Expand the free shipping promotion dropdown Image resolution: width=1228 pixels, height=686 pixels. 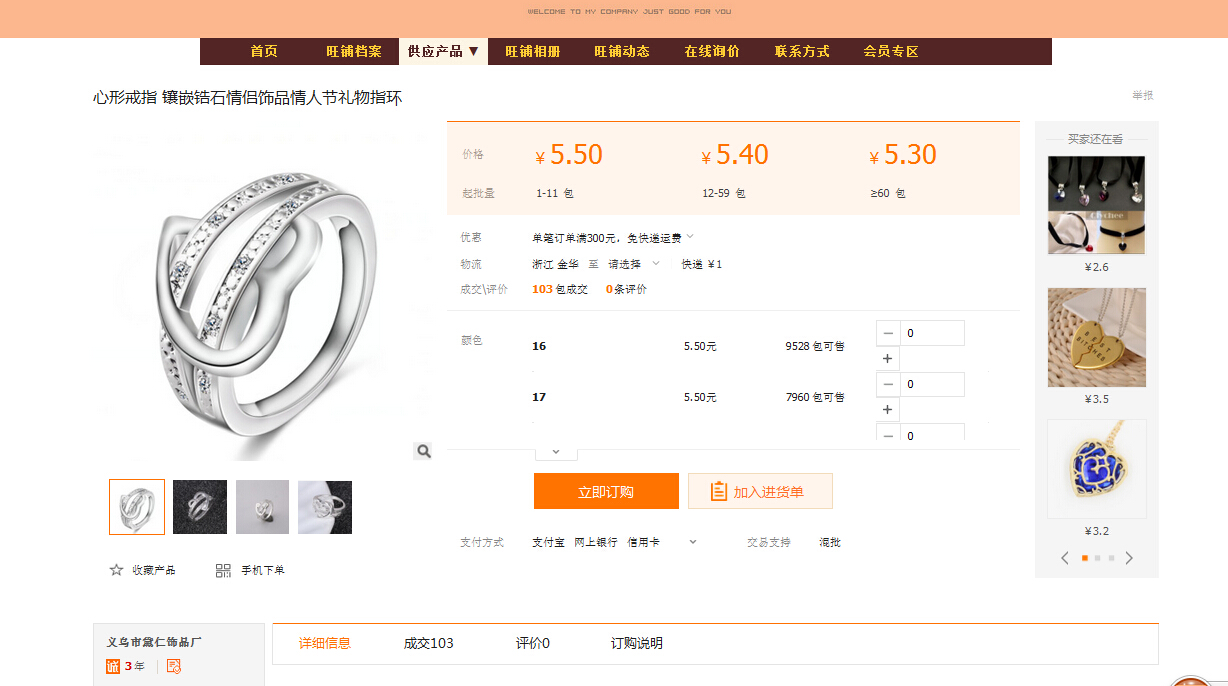pyautogui.click(x=690, y=237)
